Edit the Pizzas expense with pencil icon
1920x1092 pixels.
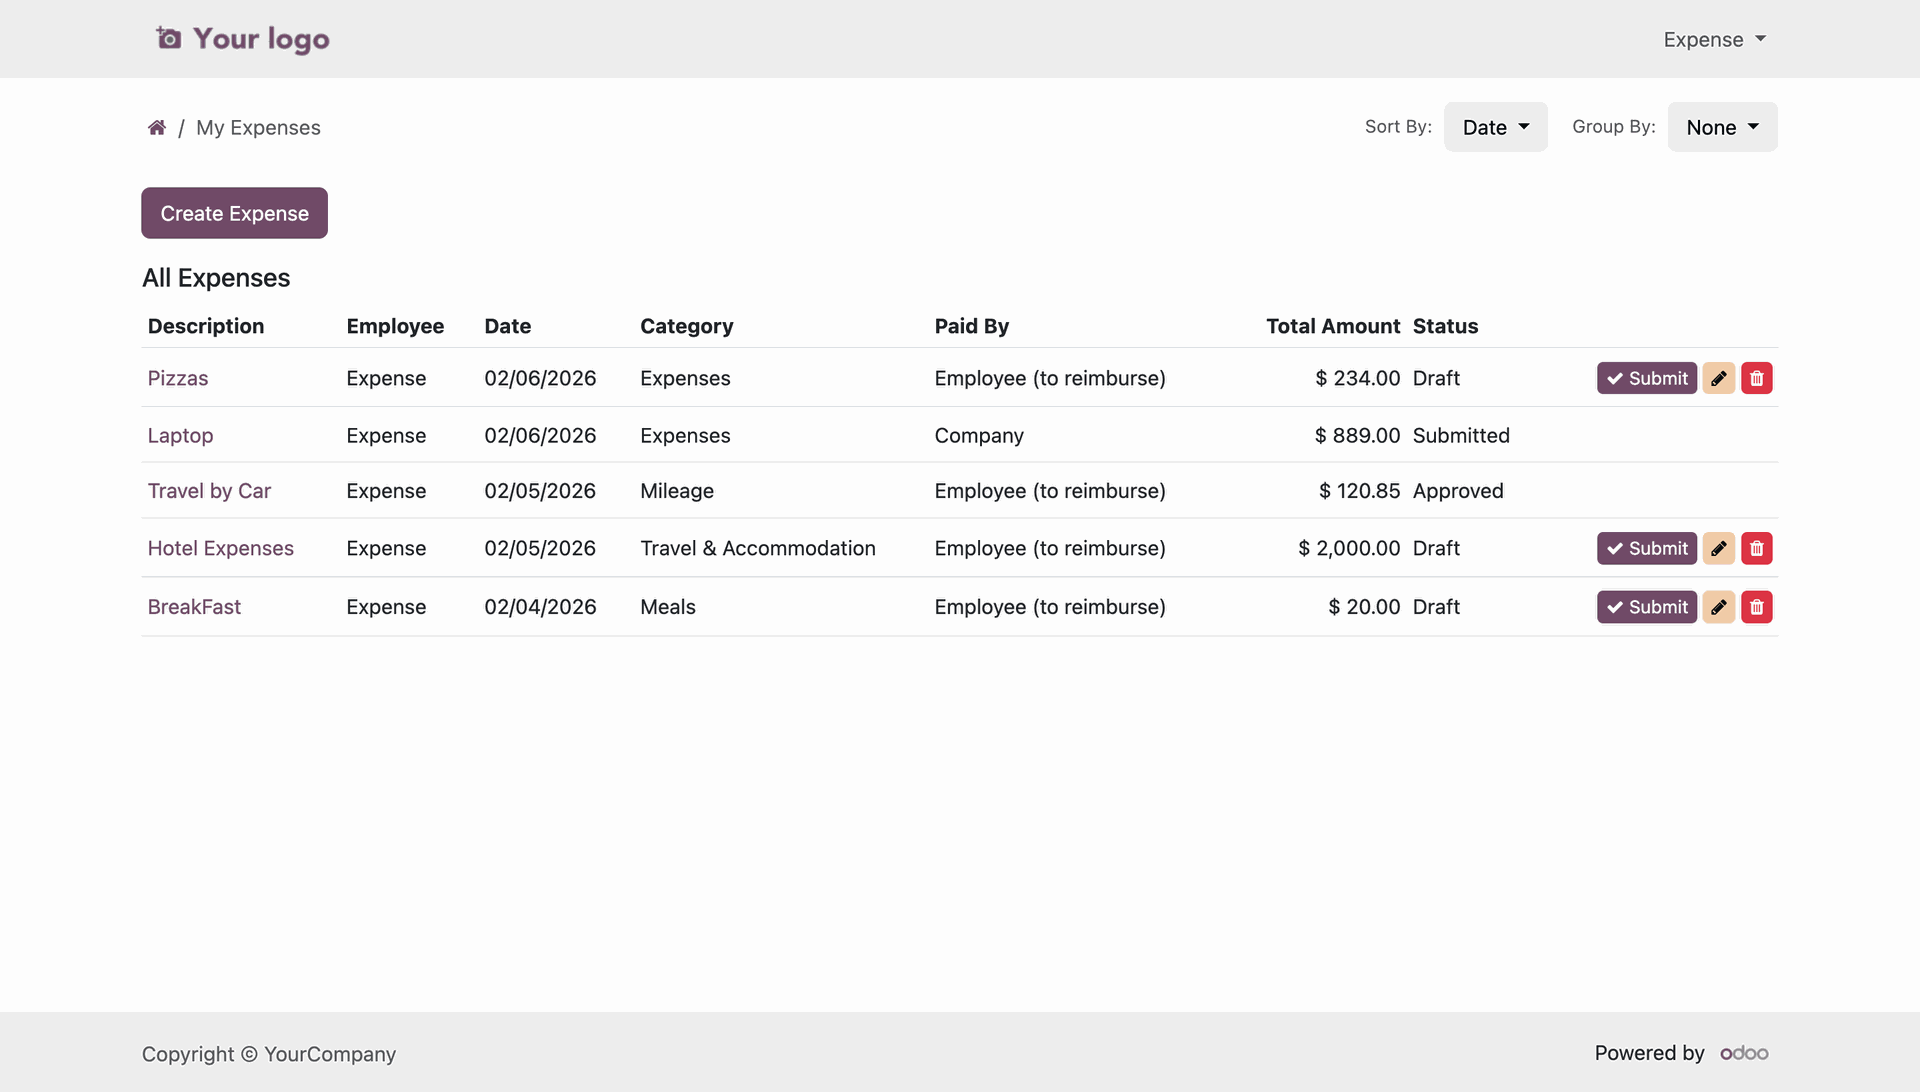pyautogui.click(x=1719, y=378)
